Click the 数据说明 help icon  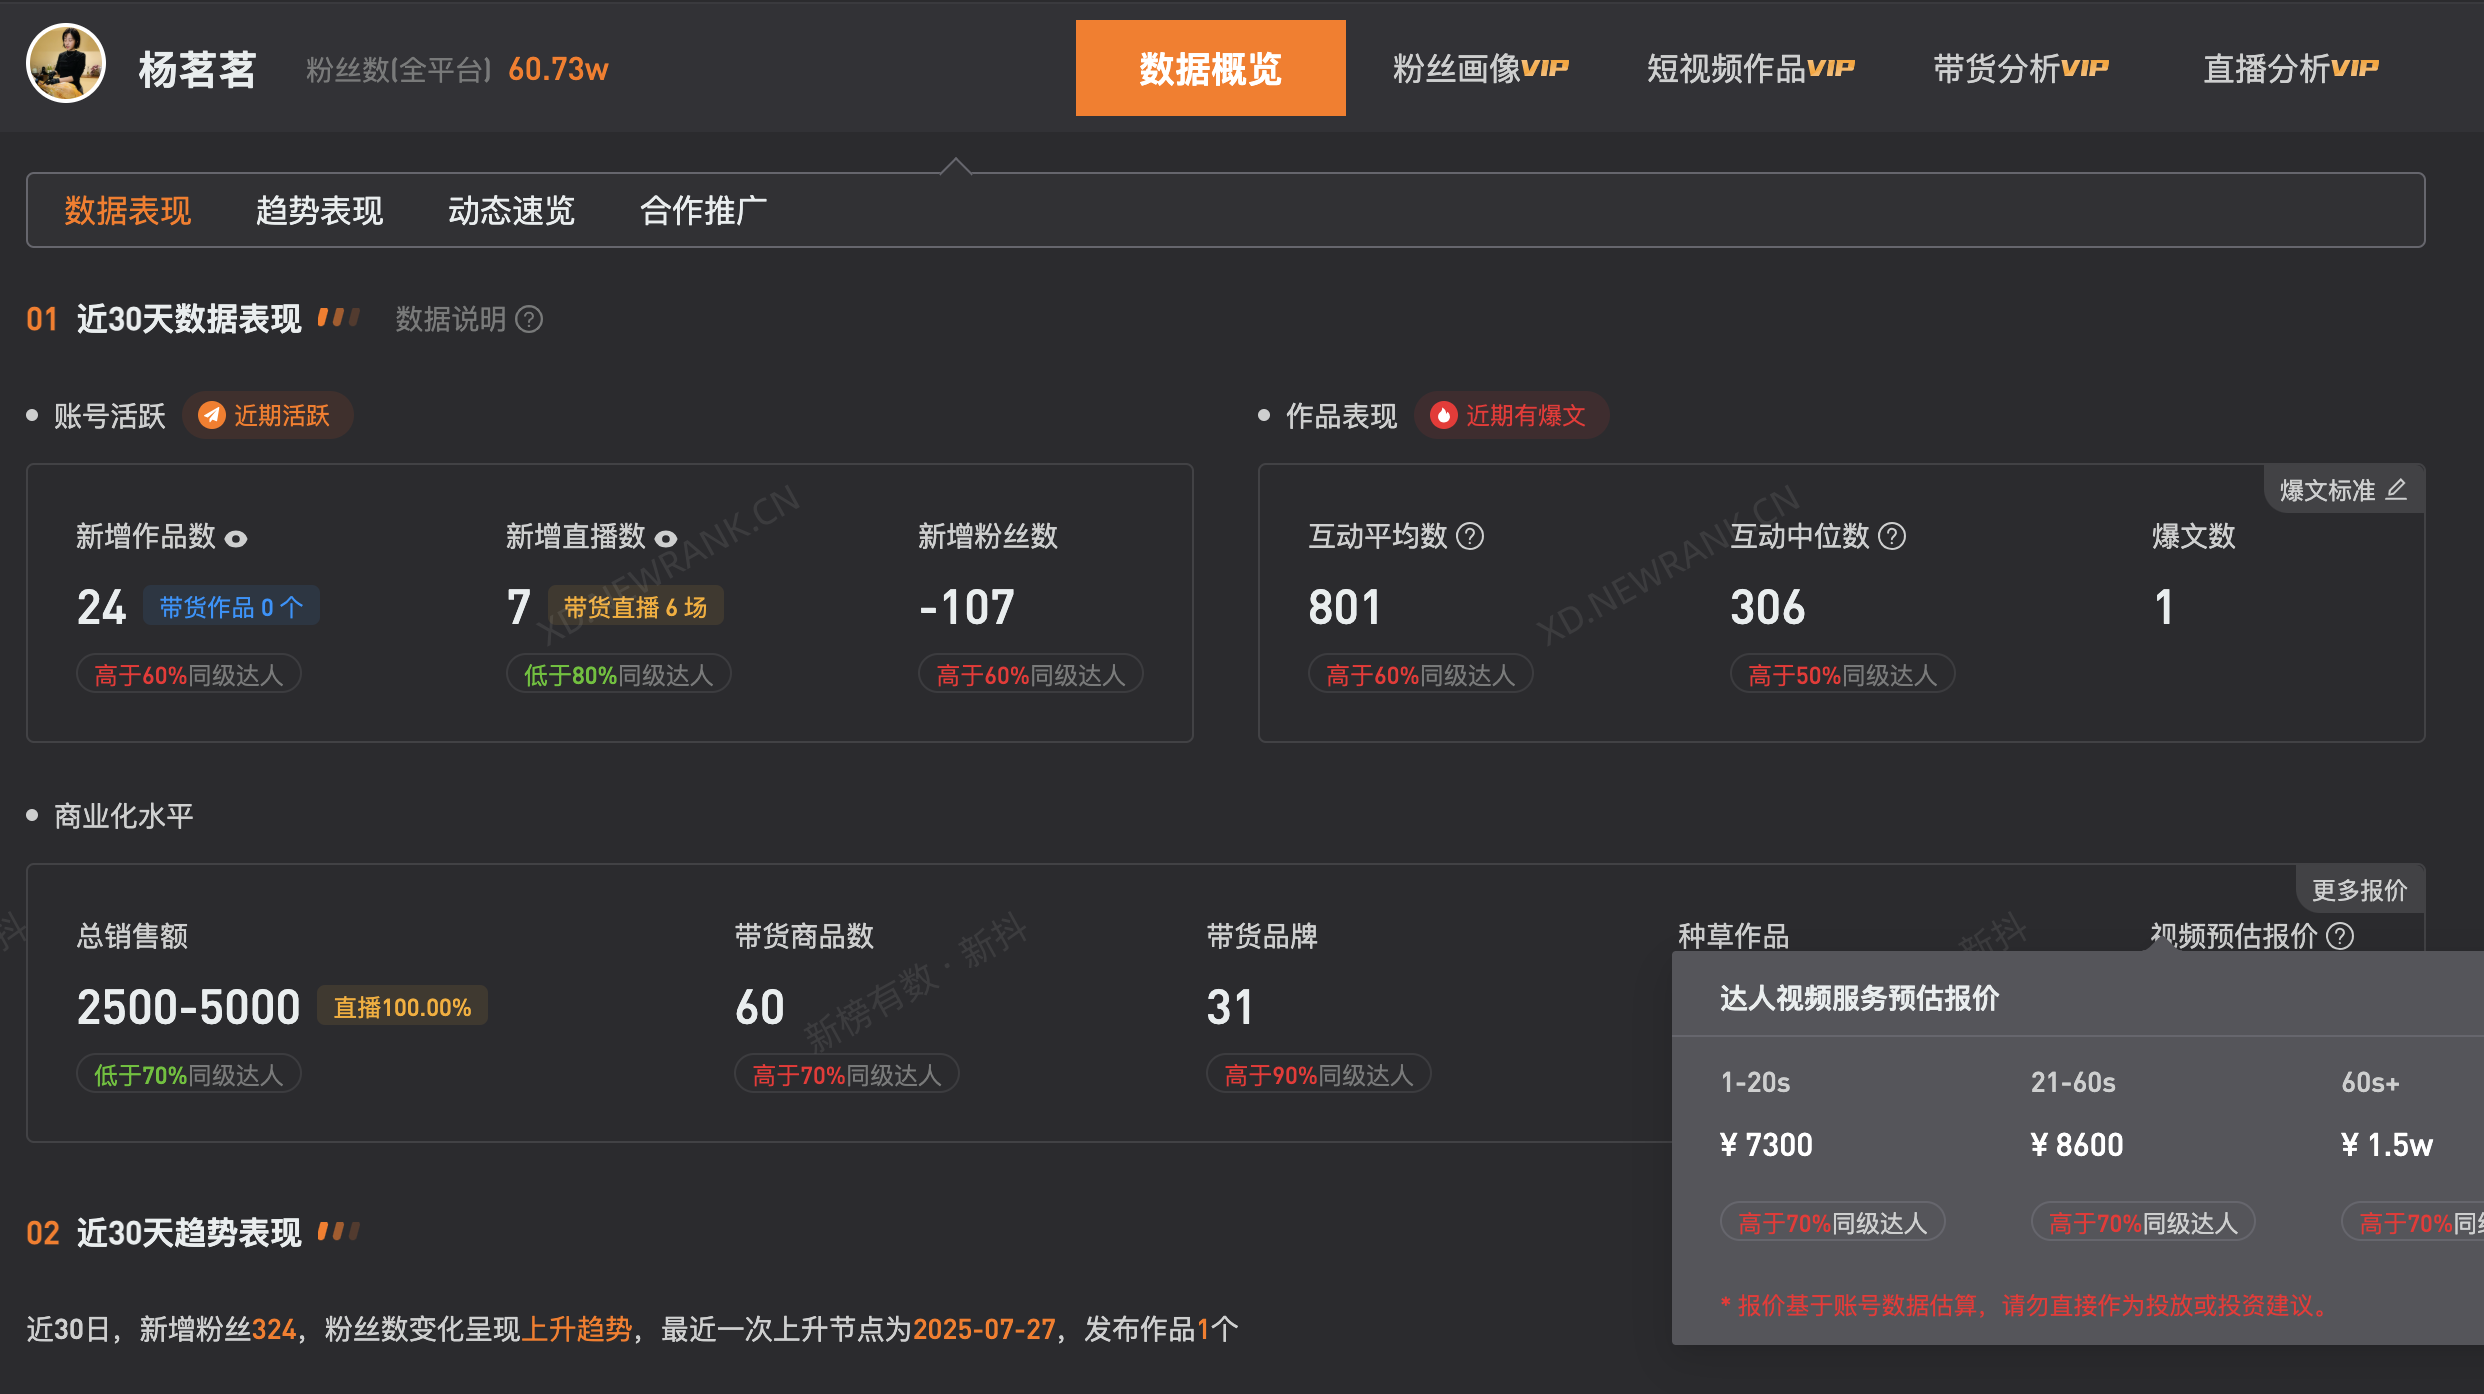(529, 319)
